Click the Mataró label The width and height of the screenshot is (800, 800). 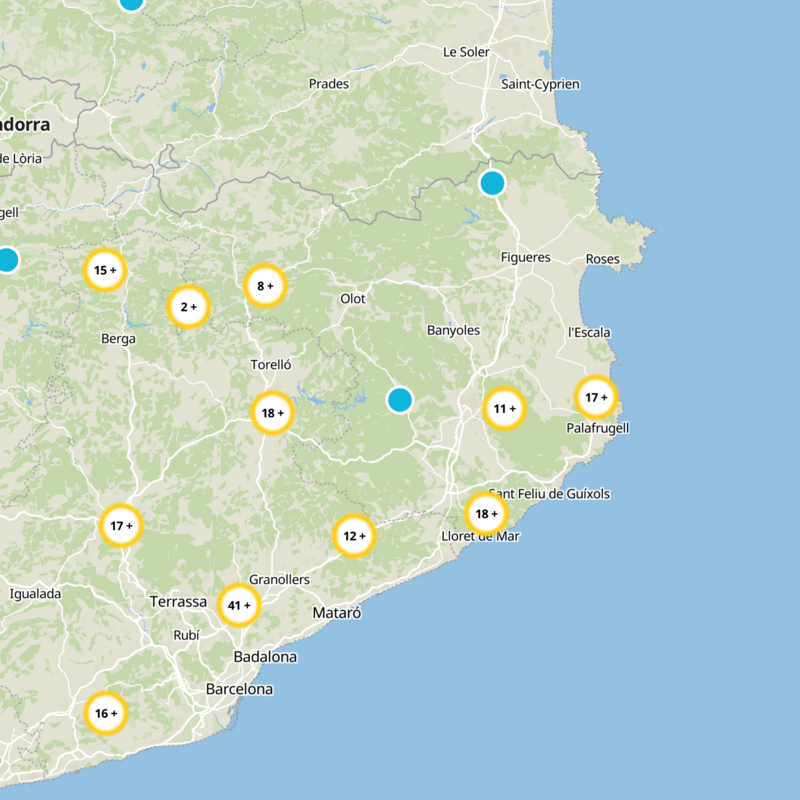pos(337,612)
